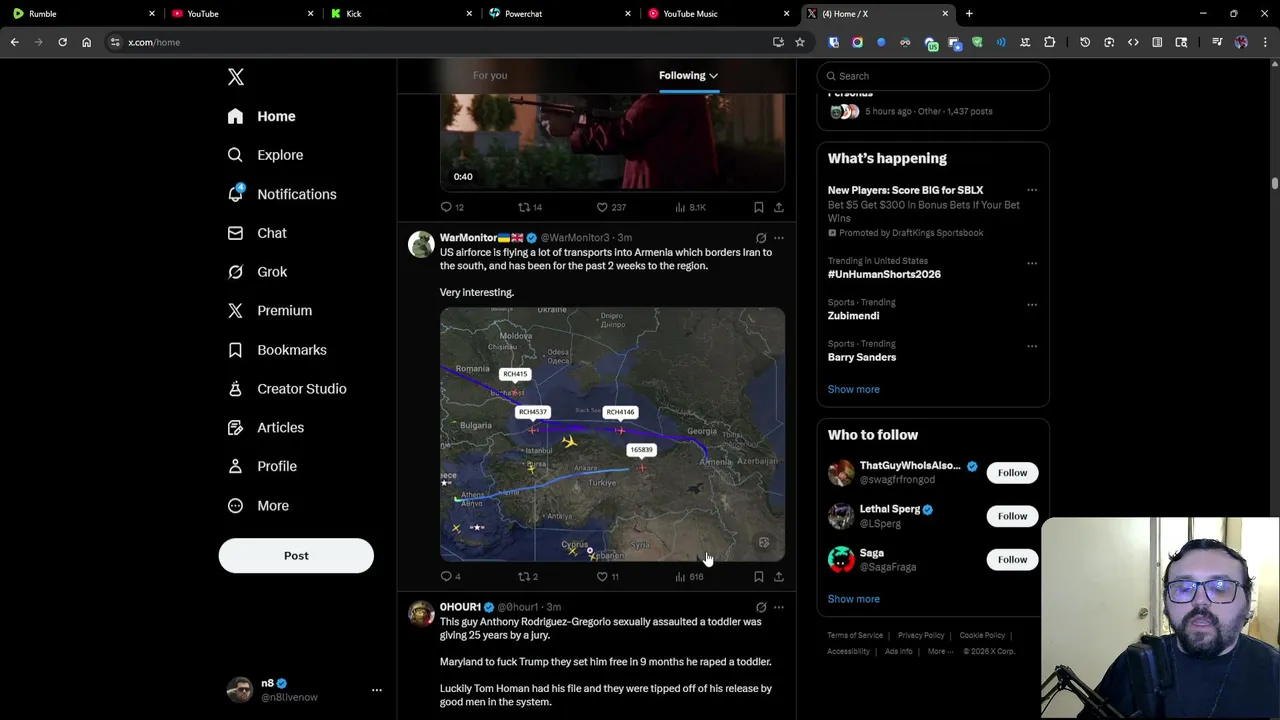Open more menu on 0HOUR1 post
Screen dimensions: 1280x720
pyautogui.click(x=779, y=607)
